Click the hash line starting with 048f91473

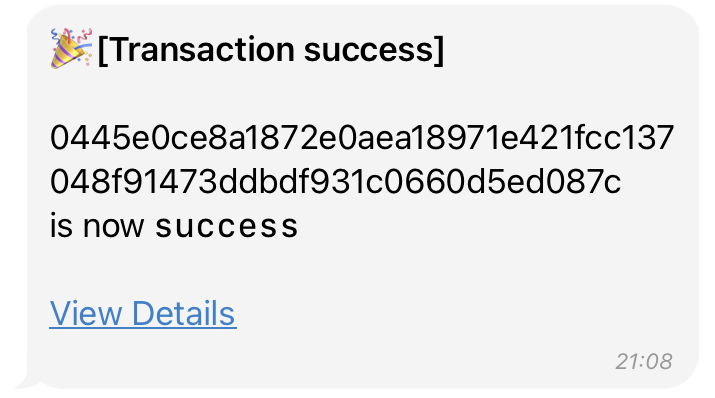336,181
